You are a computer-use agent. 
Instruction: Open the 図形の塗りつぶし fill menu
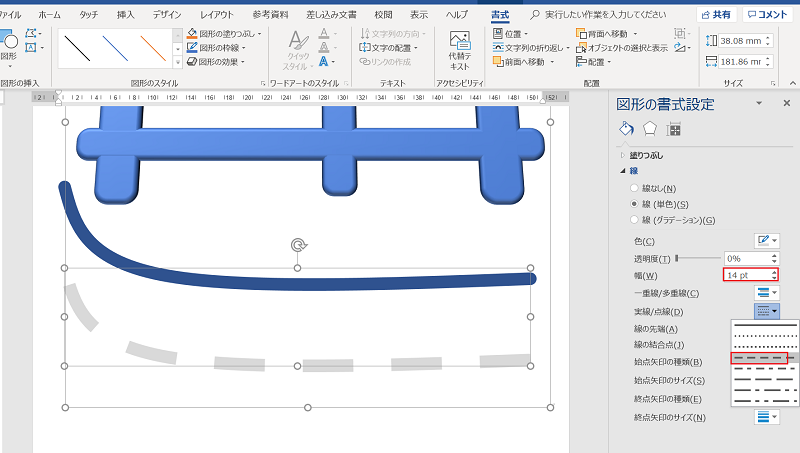[224, 34]
